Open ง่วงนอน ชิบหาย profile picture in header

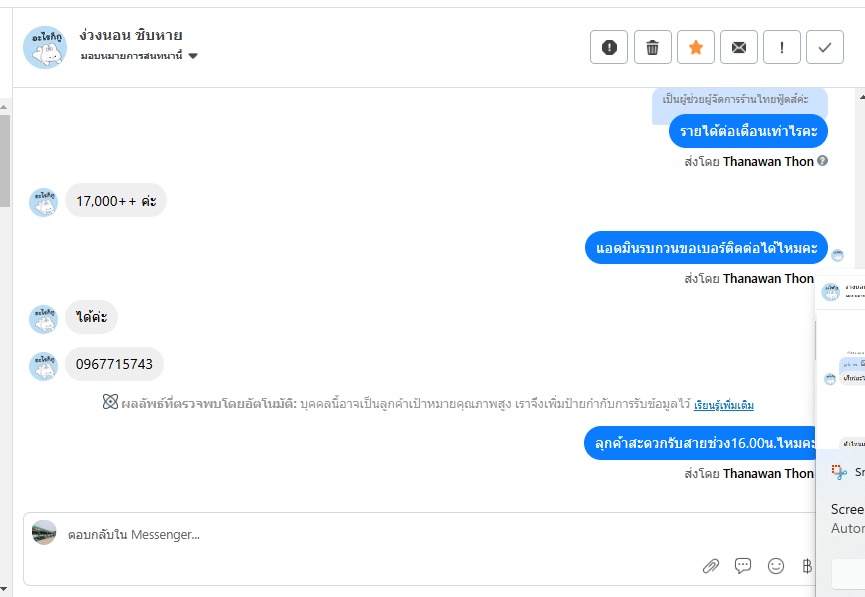coord(44,47)
